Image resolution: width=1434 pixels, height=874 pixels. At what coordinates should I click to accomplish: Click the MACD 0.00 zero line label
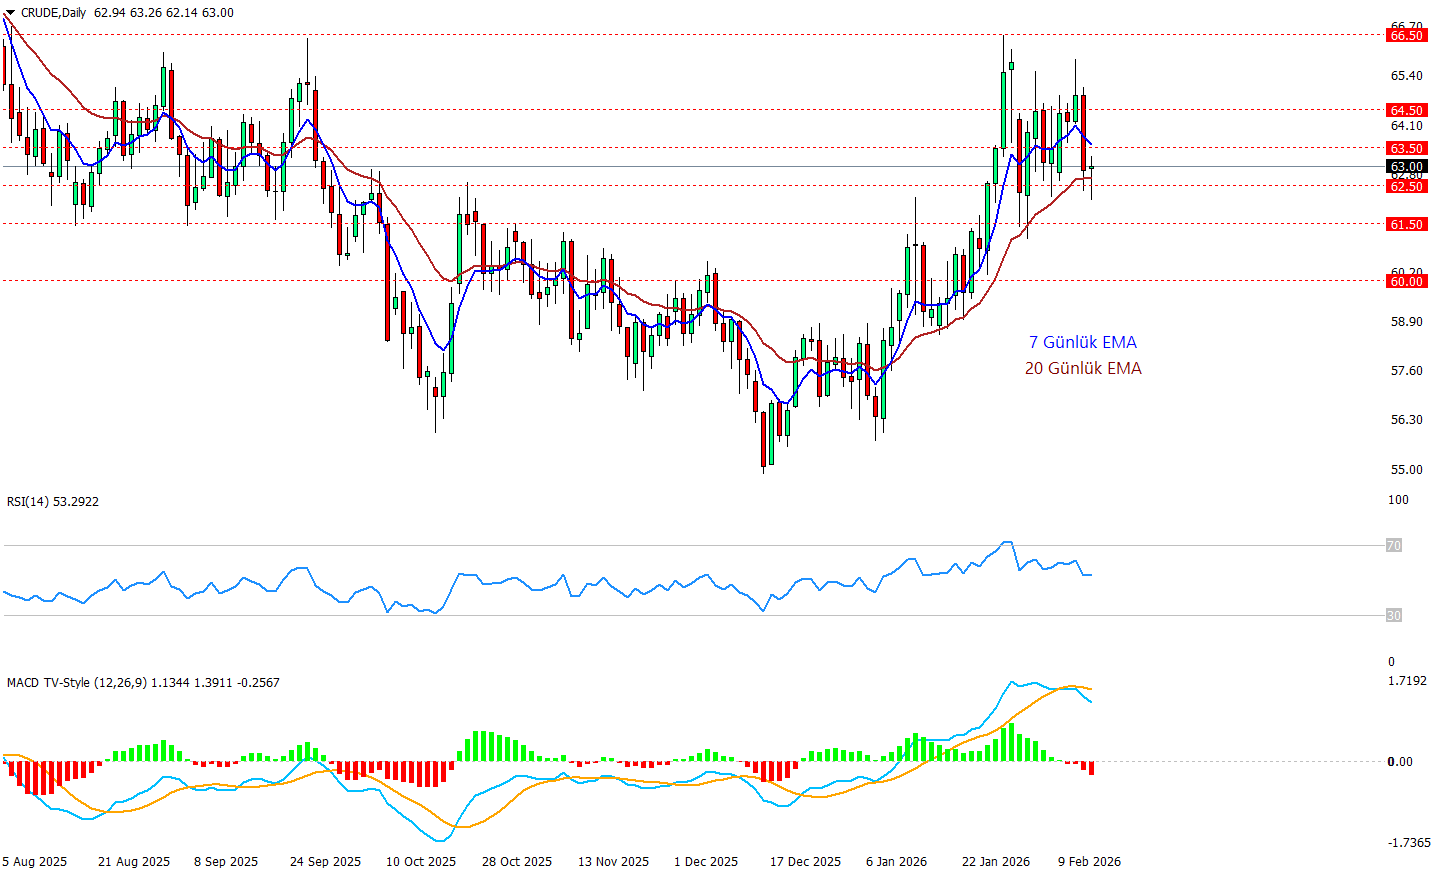click(x=1400, y=762)
